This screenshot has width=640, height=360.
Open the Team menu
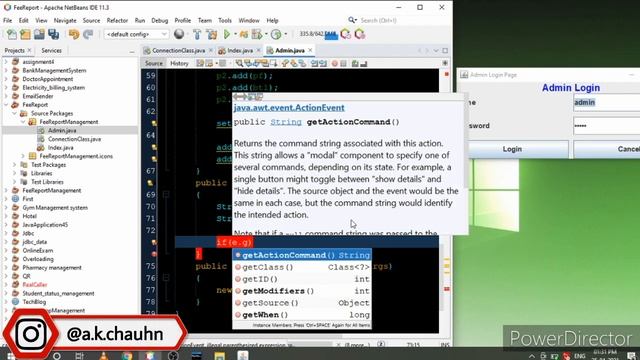click(x=205, y=20)
